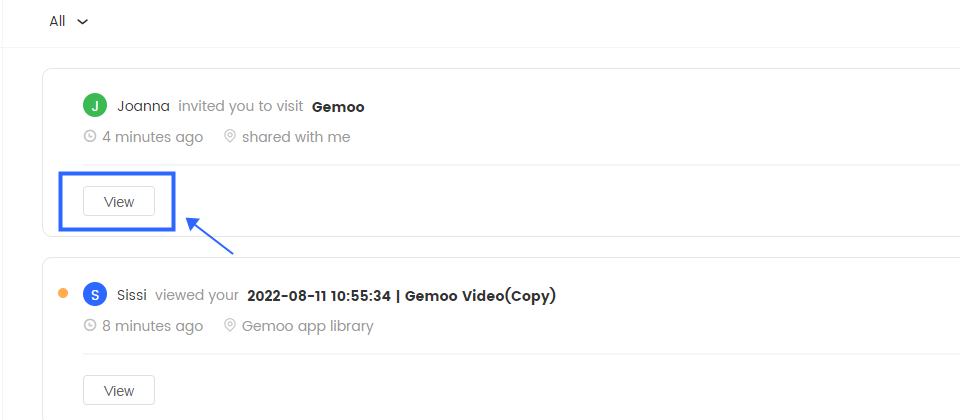960x420 pixels.
Task: Click Joanna's green J avatar
Action: pyautogui.click(x=95, y=106)
